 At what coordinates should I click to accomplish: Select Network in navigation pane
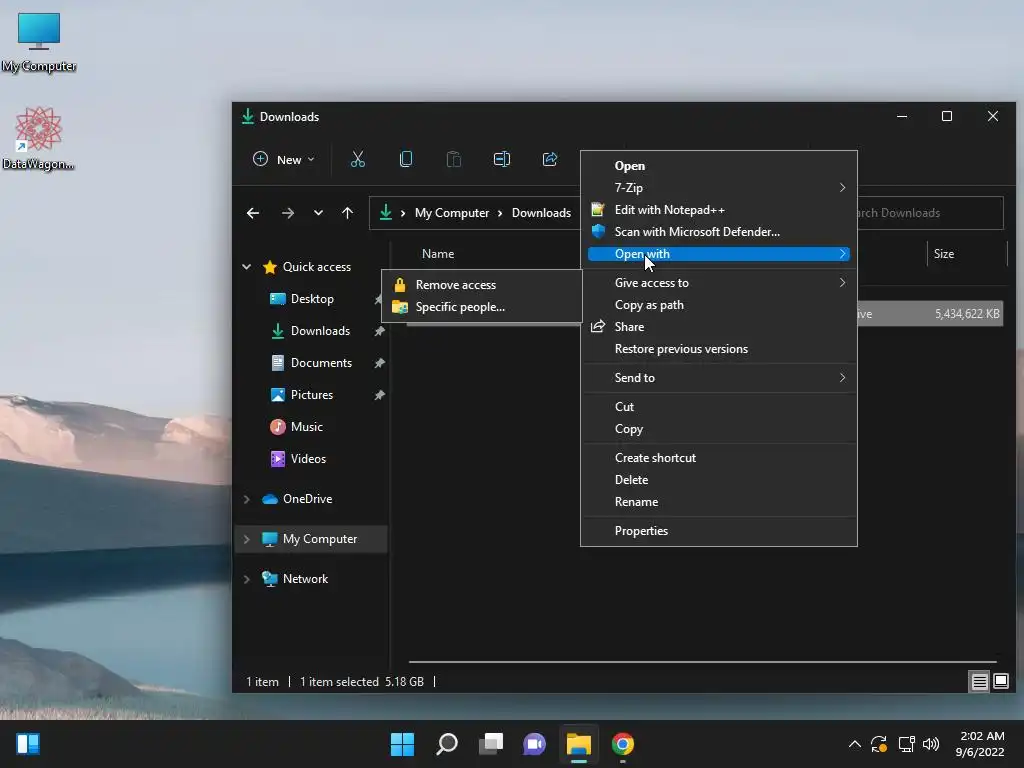(x=305, y=579)
